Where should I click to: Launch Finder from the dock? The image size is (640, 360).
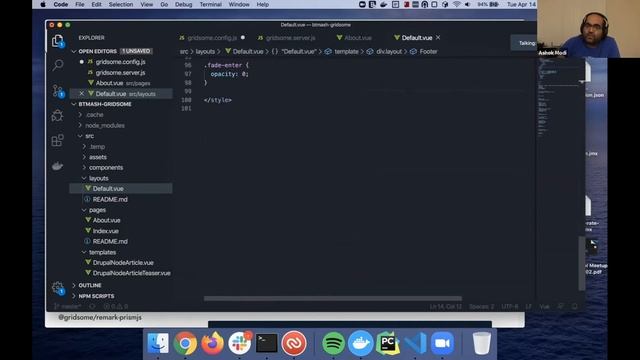pyautogui.click(x=158, y=343)
